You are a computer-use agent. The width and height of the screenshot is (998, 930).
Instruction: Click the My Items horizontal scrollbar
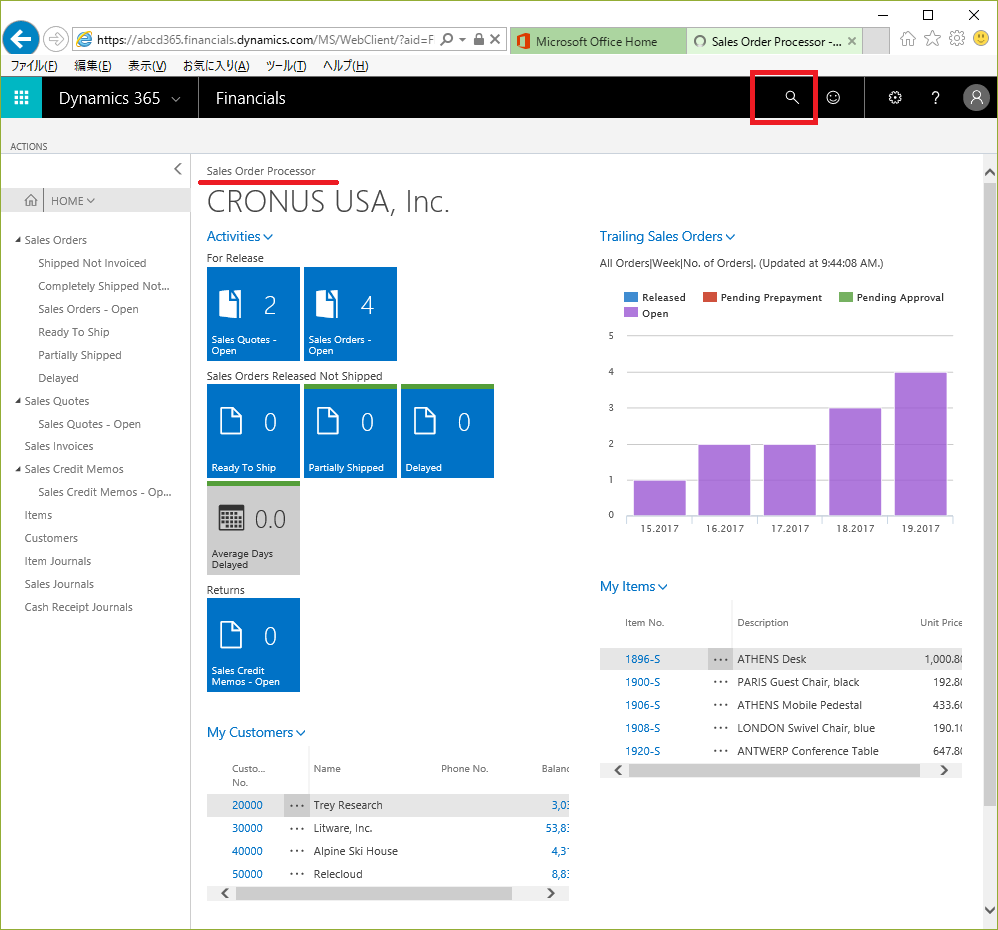(x=774, y=771)
